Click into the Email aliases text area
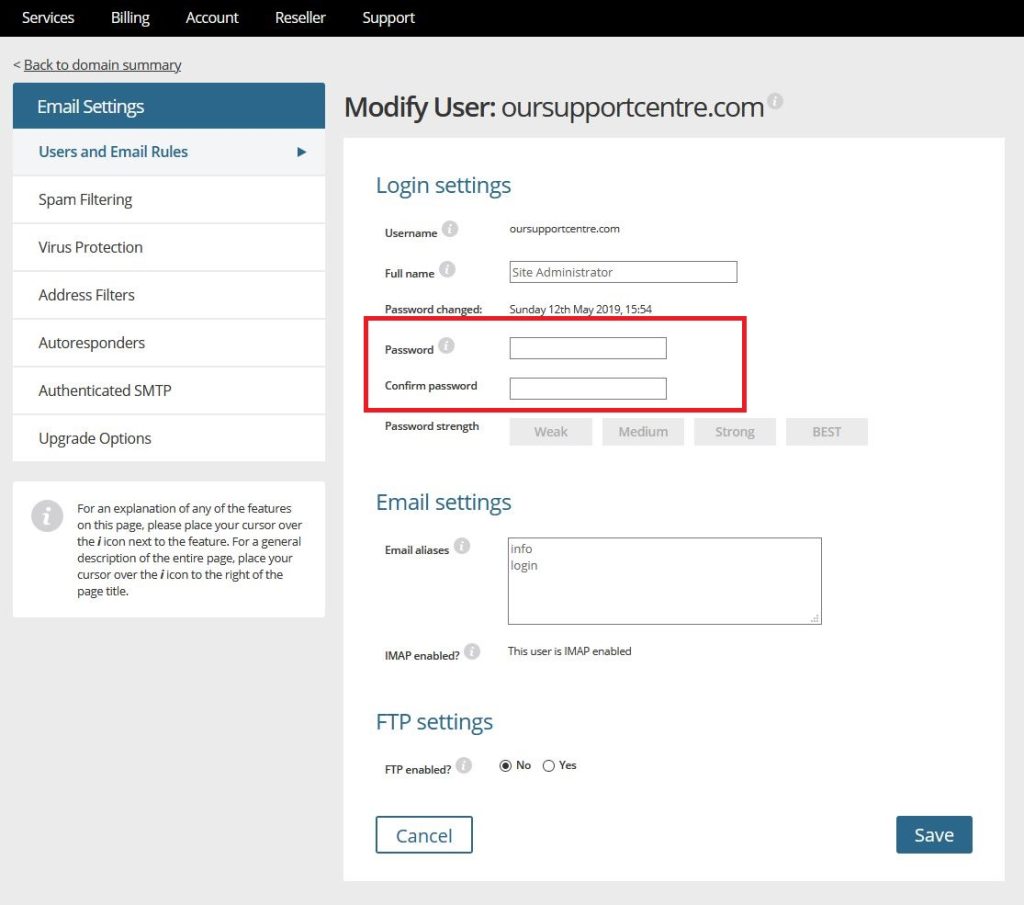Screen dimensions: 1024x905 665,581
